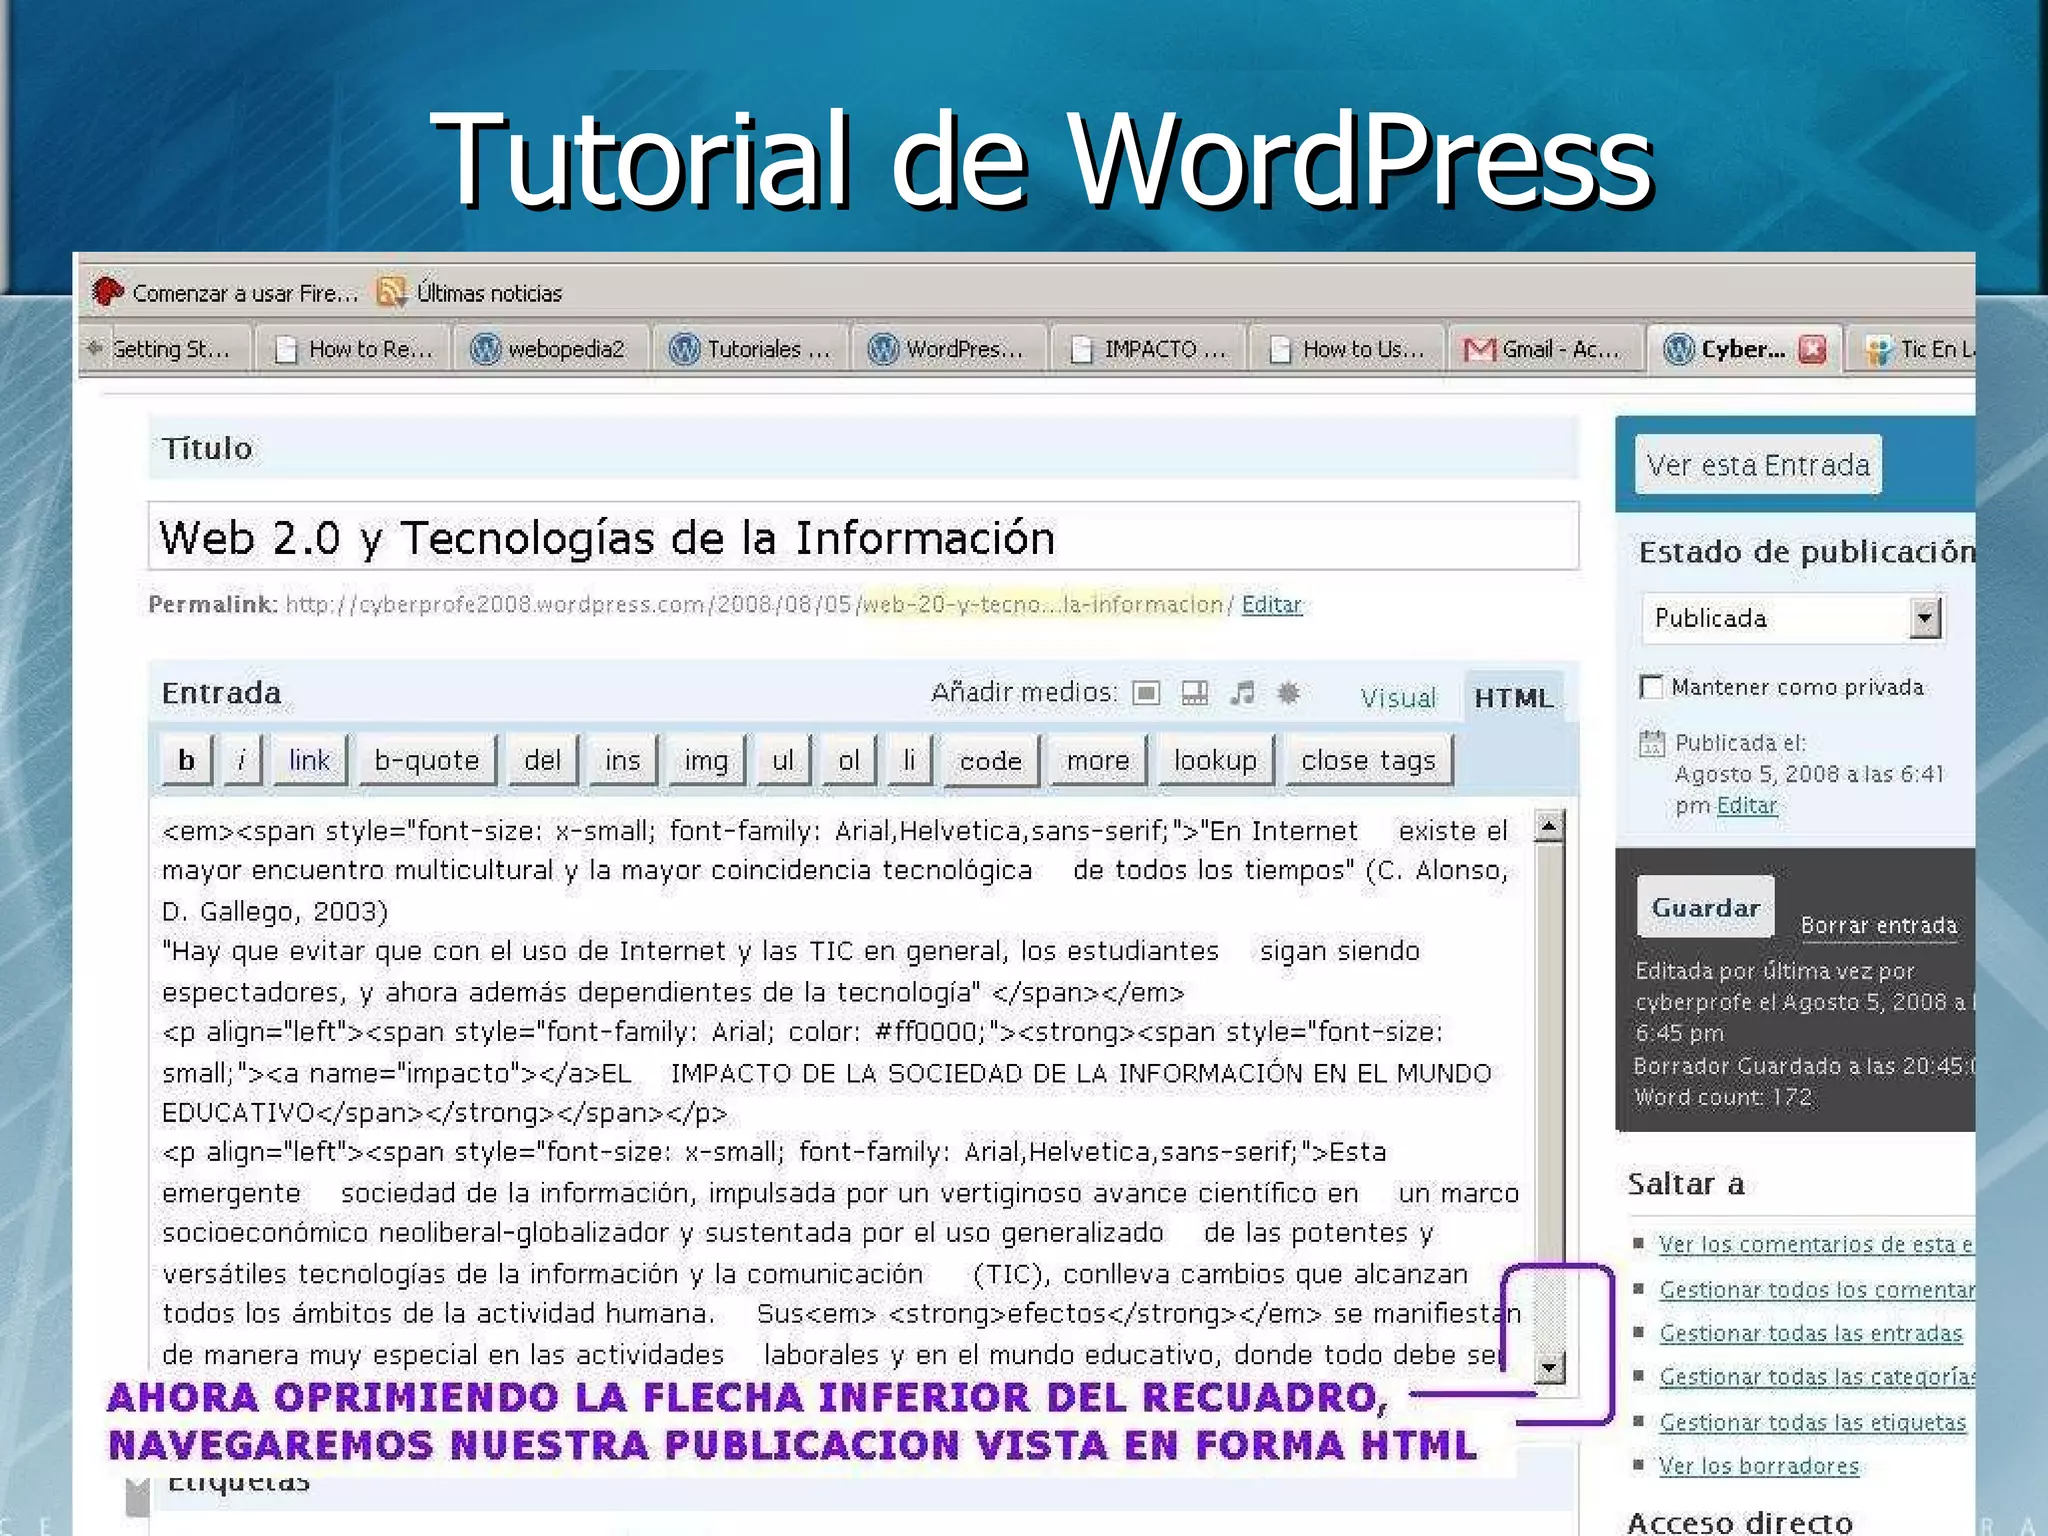Click in the post title field
This screenshot has width=2048, height=1536.
point(864,537)
